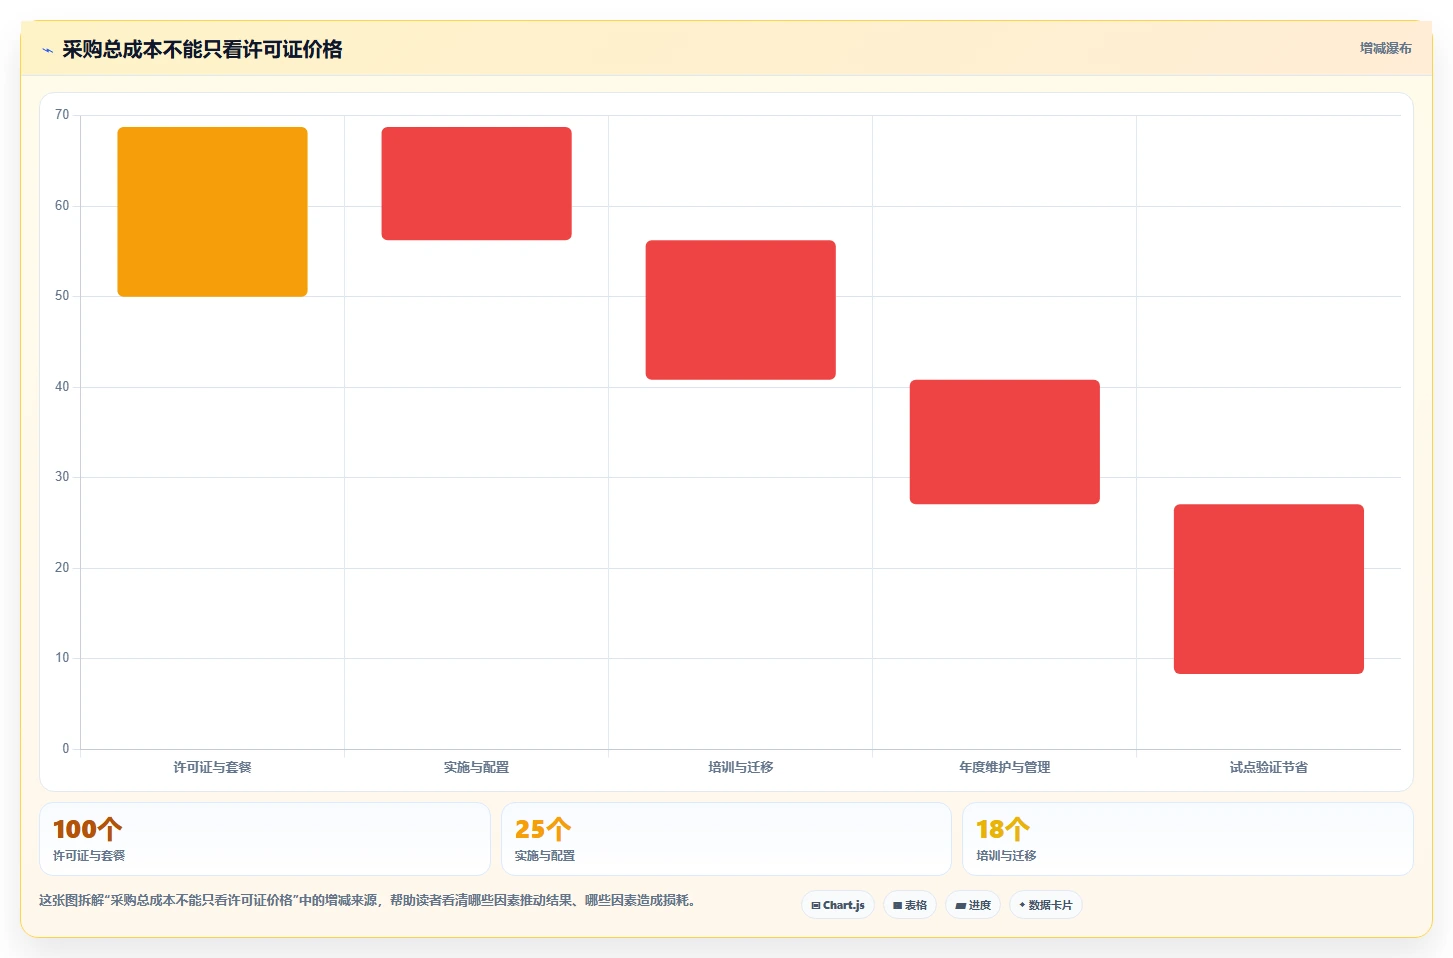Click y-axis tick value 30
Image resolution: width=1453 pixels, height=958 pixels.
(x=62, y=477)
